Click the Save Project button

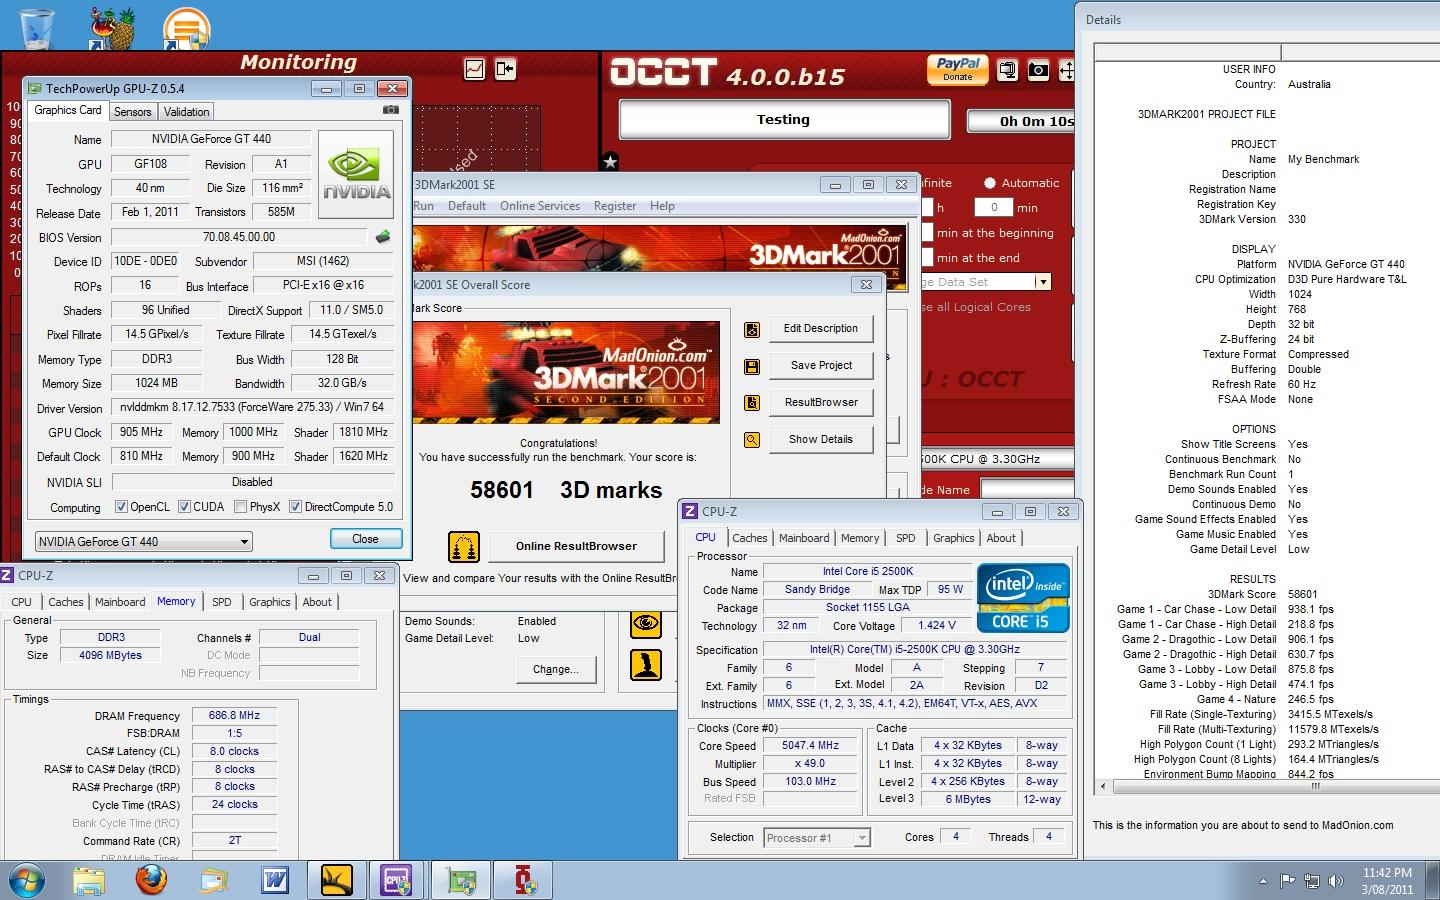click(x=821, y=366)
